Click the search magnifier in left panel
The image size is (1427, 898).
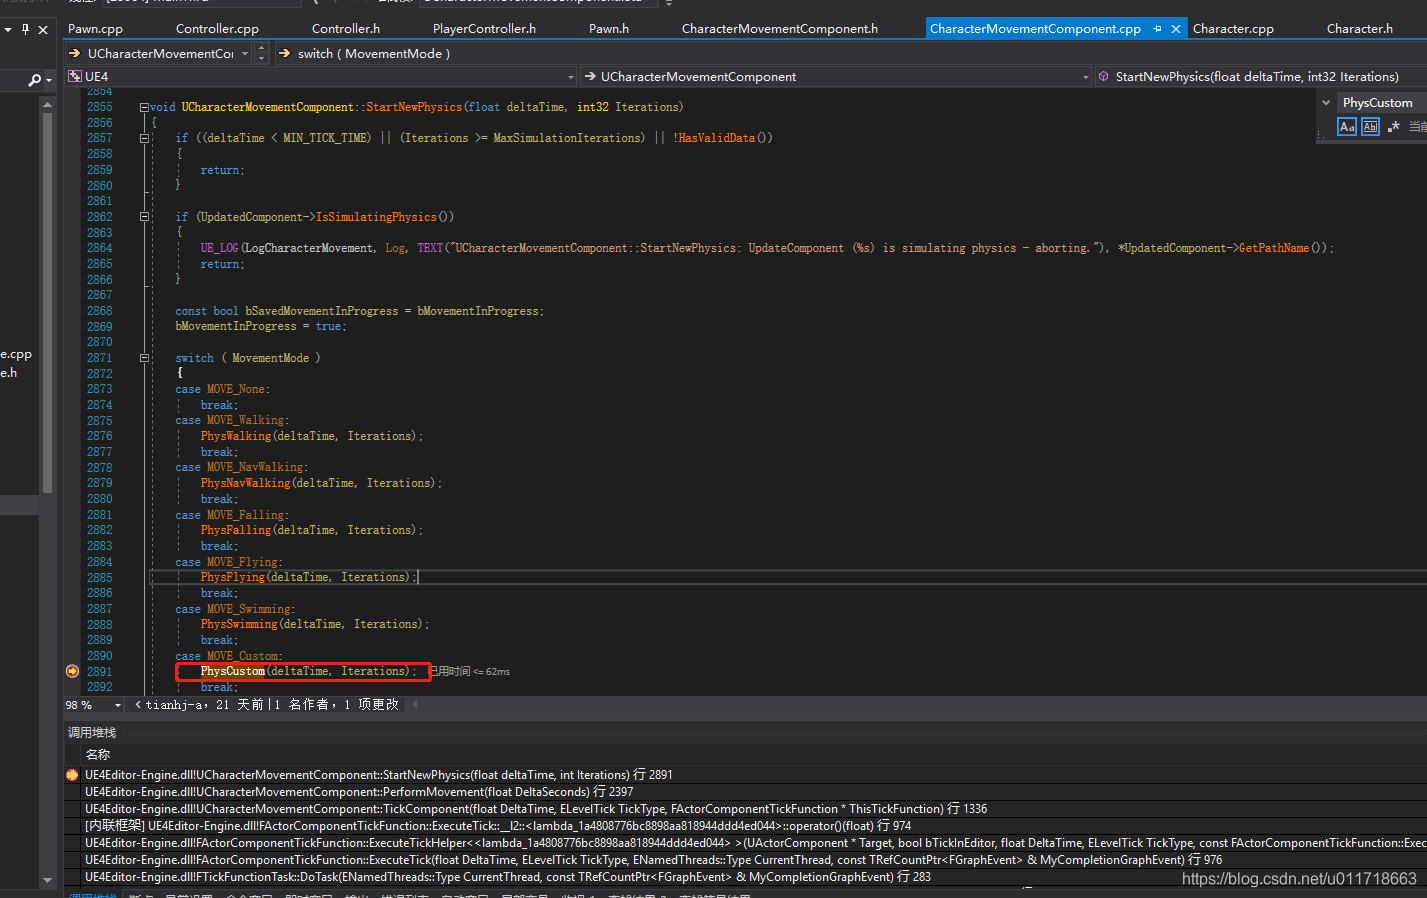[34, 80]
